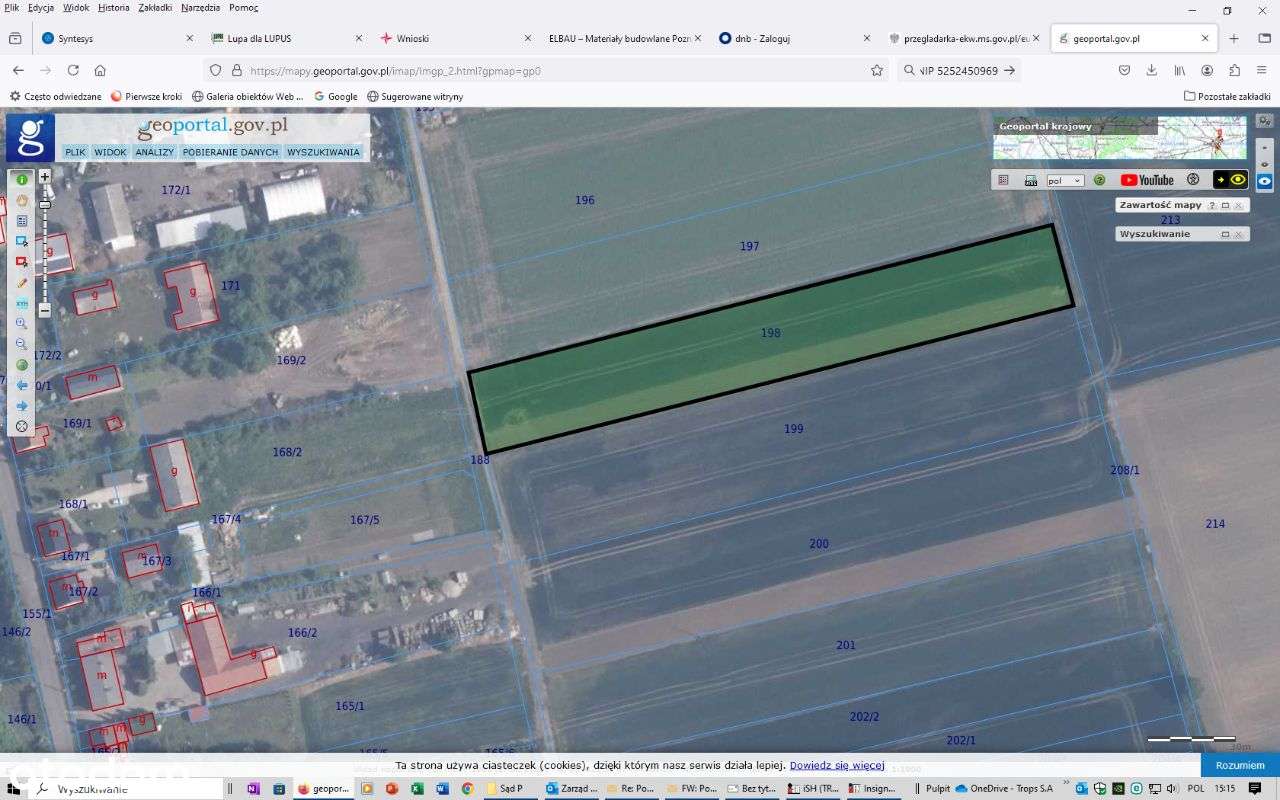Open the 'Pozostałe zakładki' bookmarks folder
Viewport: 1280px width, 800px height.
(1227, 96)
